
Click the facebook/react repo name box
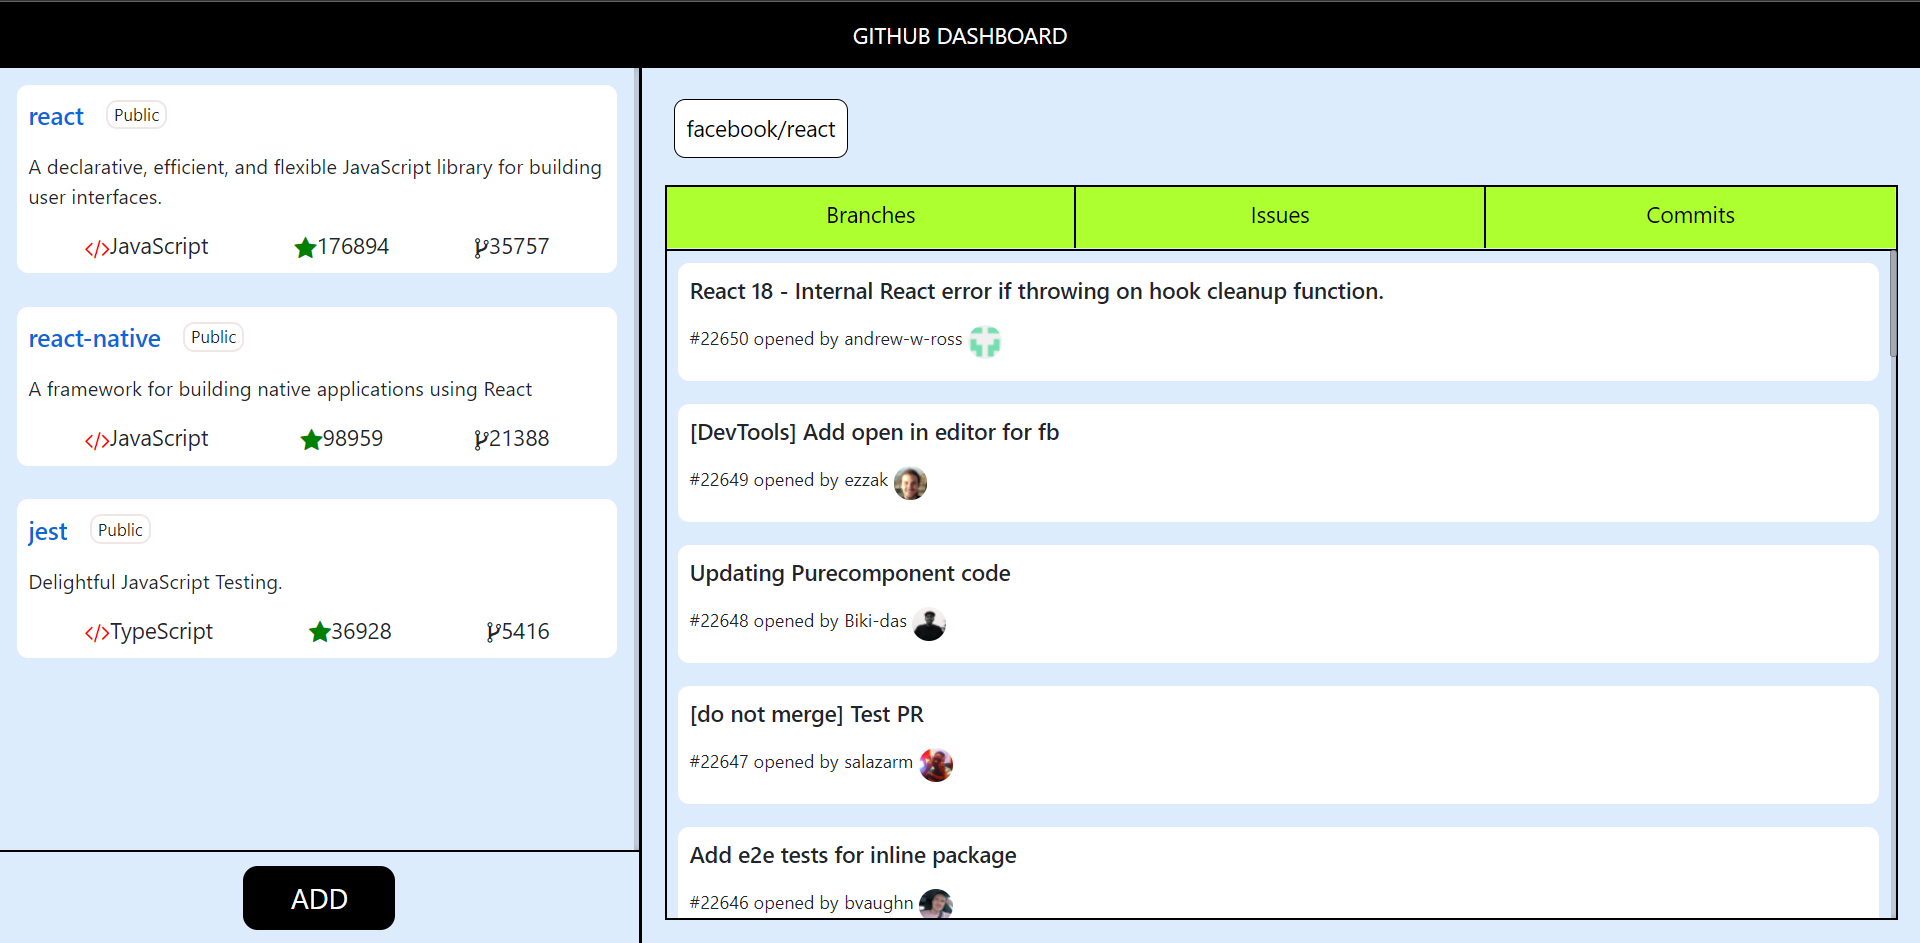(x=761, y=129)
